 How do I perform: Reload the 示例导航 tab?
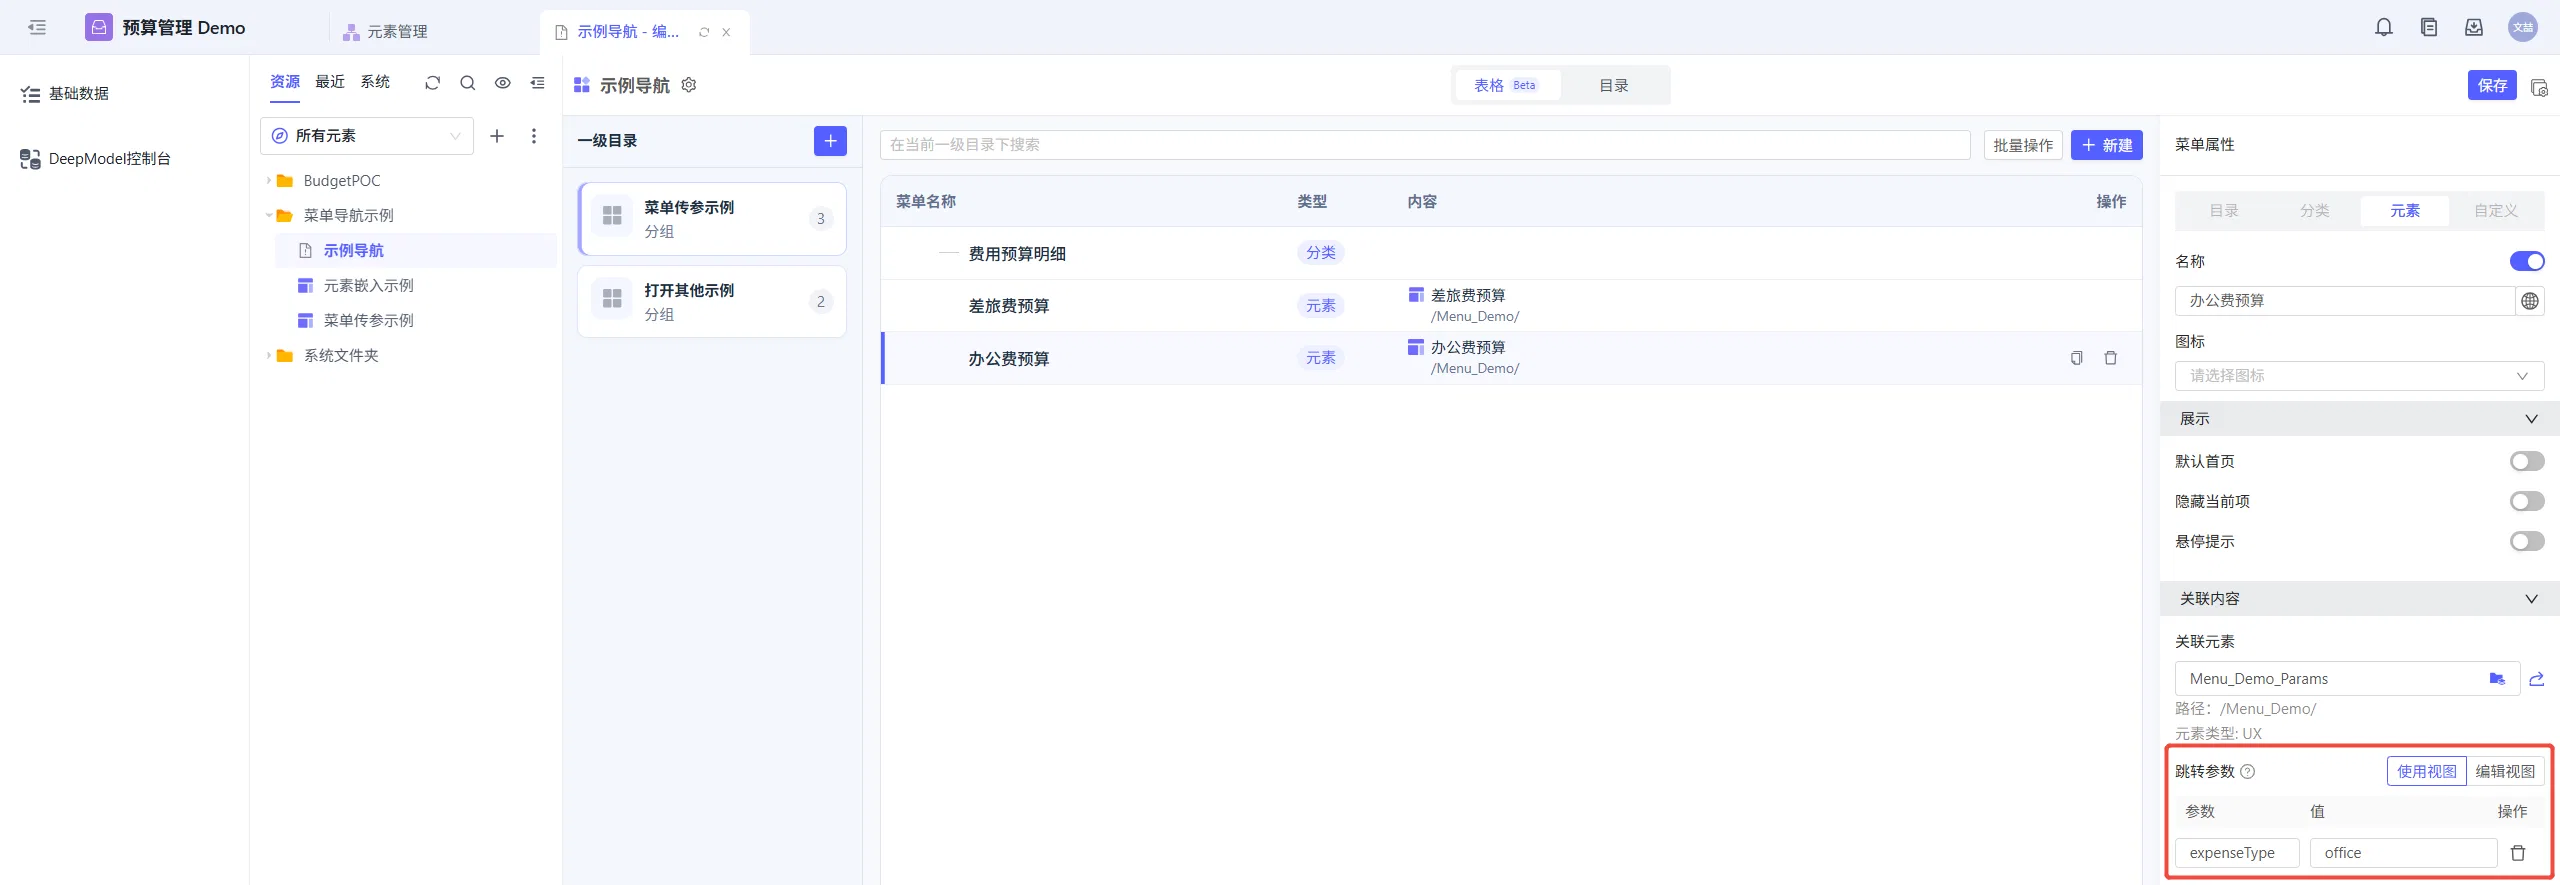point(704,32)
